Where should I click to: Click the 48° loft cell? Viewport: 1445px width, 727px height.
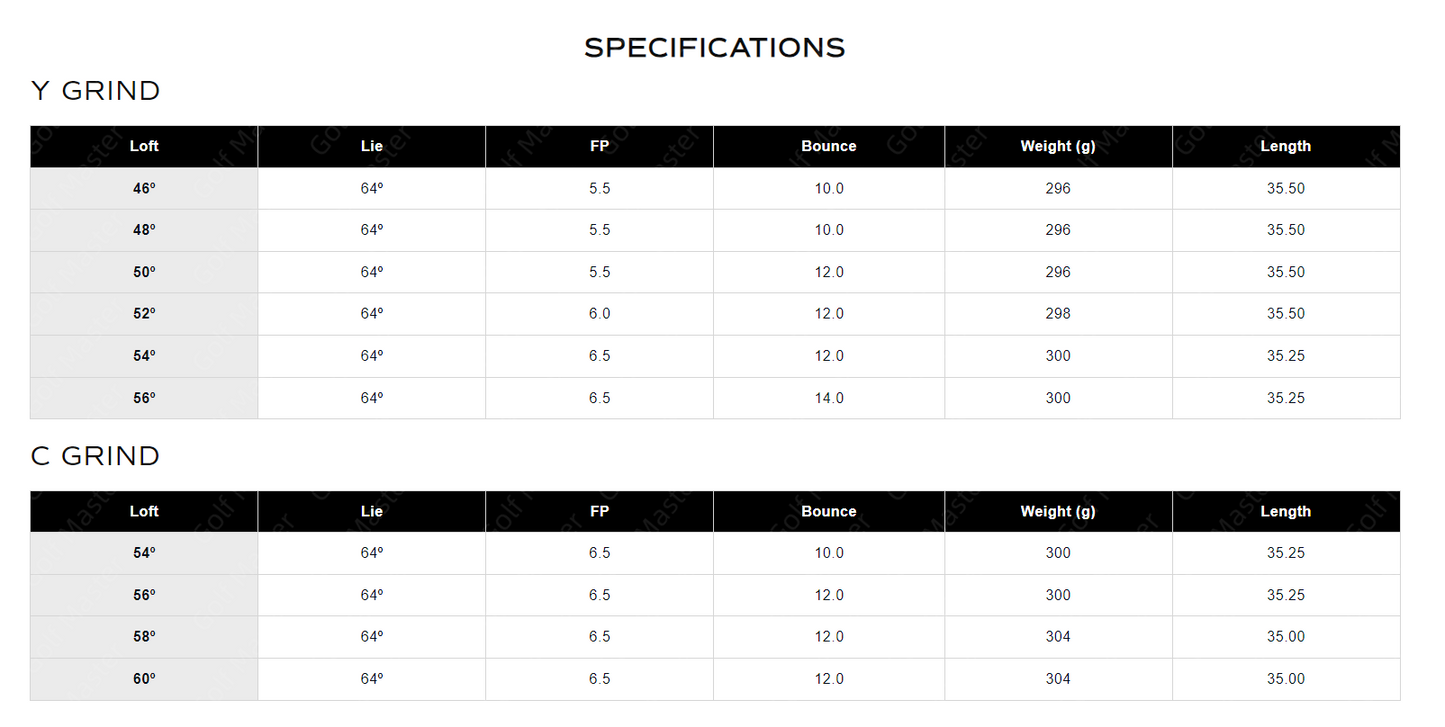pos(144,230)
